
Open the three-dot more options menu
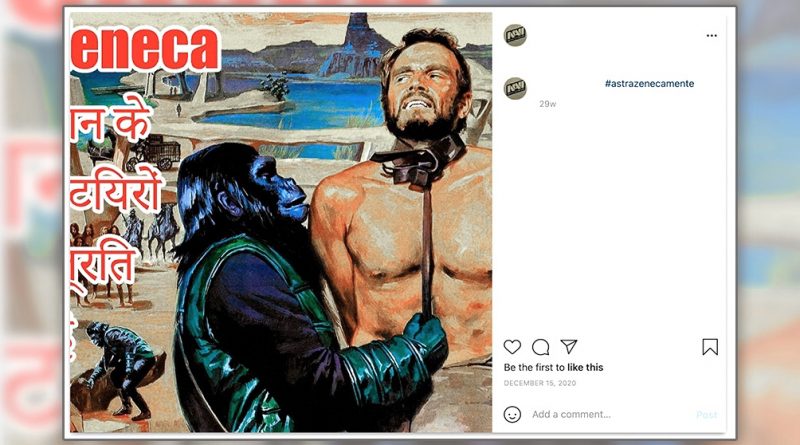(712, 36)
